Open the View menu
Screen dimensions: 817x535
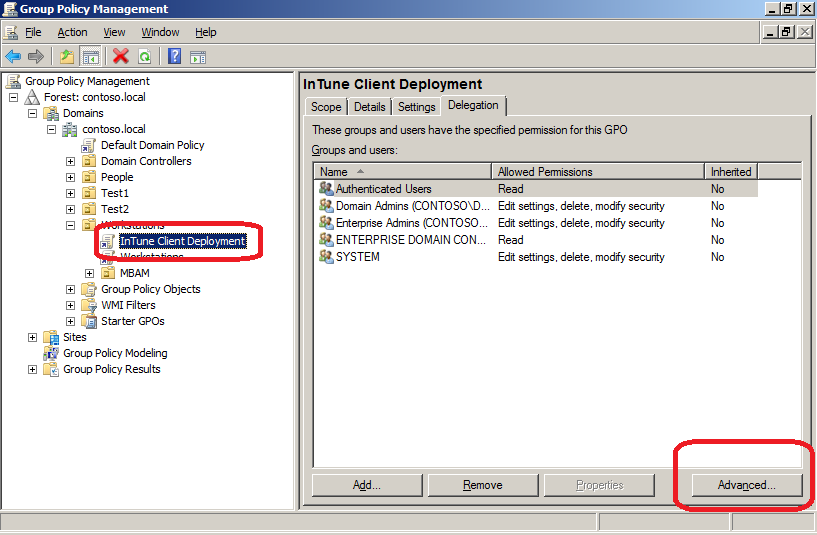pyautogui.click(x=114, y=32)
